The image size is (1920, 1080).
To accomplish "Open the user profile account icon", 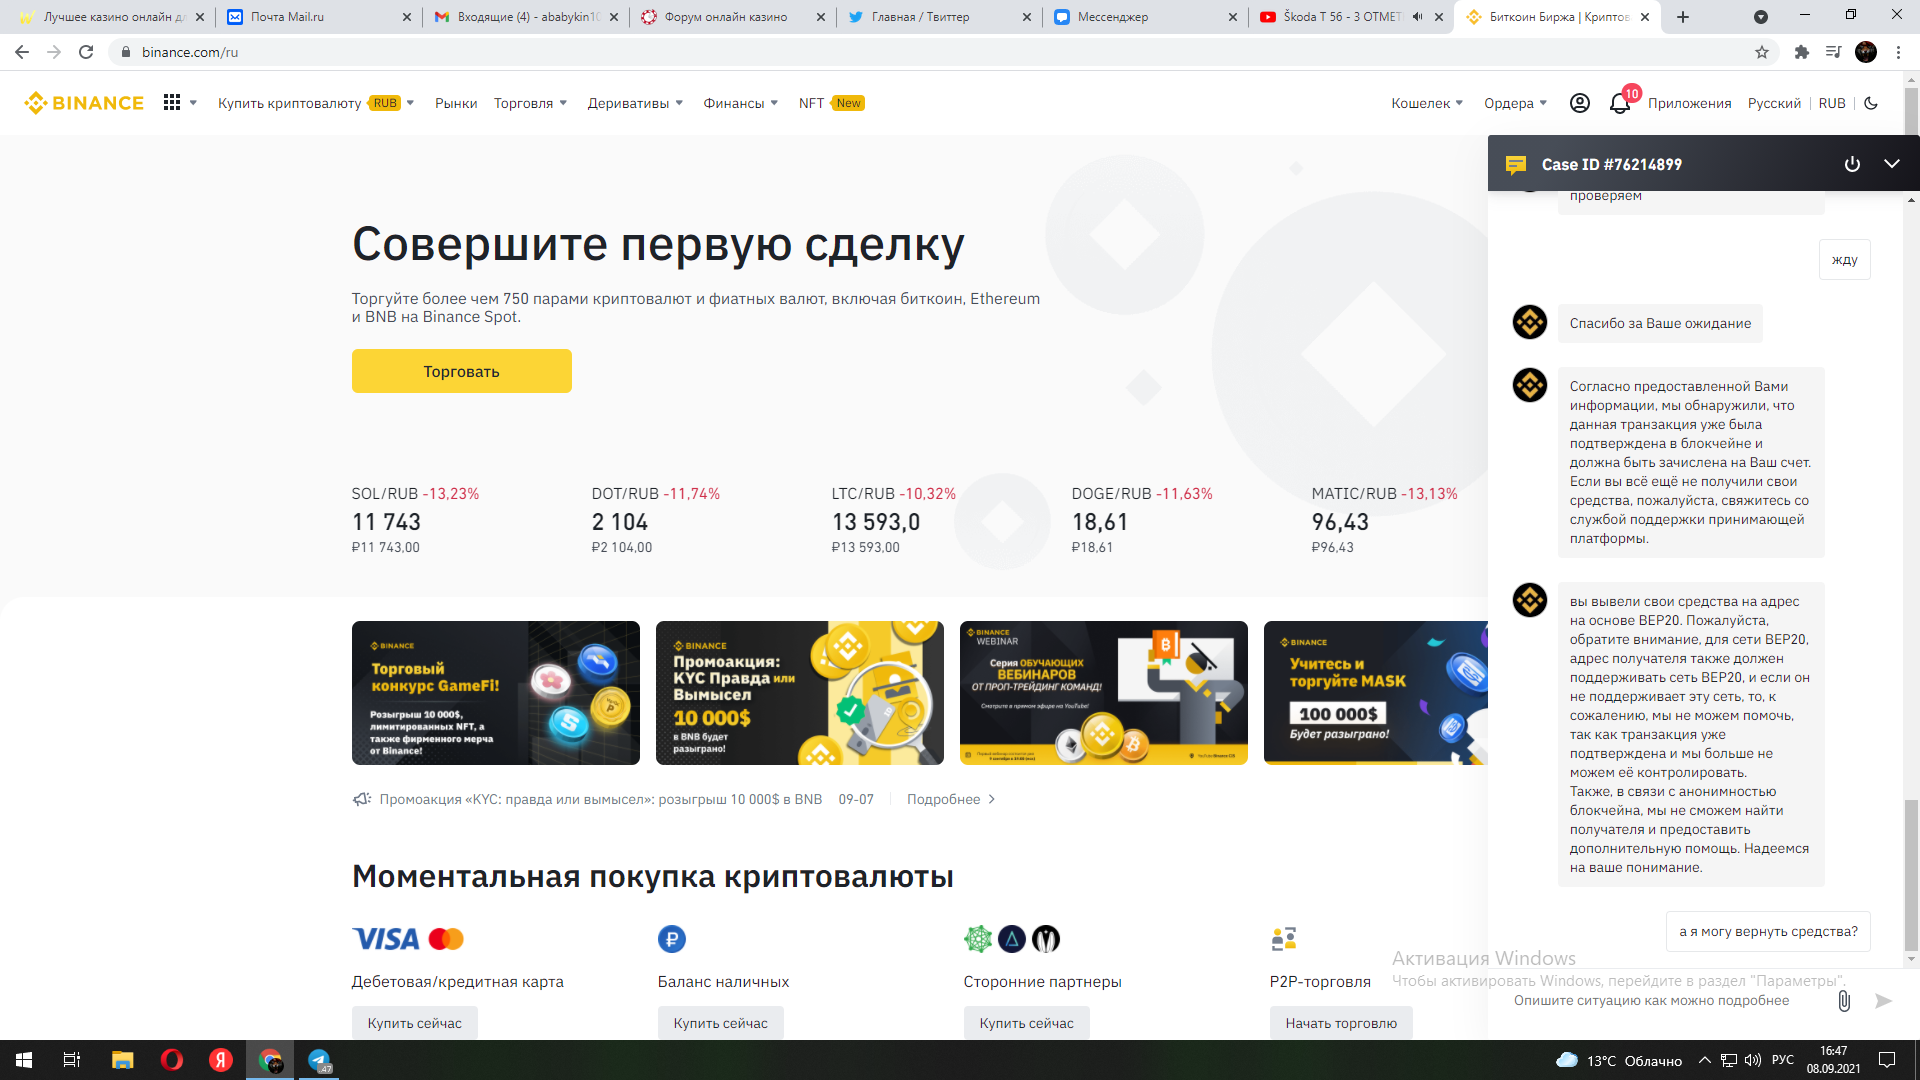I will click(1580, 103).
